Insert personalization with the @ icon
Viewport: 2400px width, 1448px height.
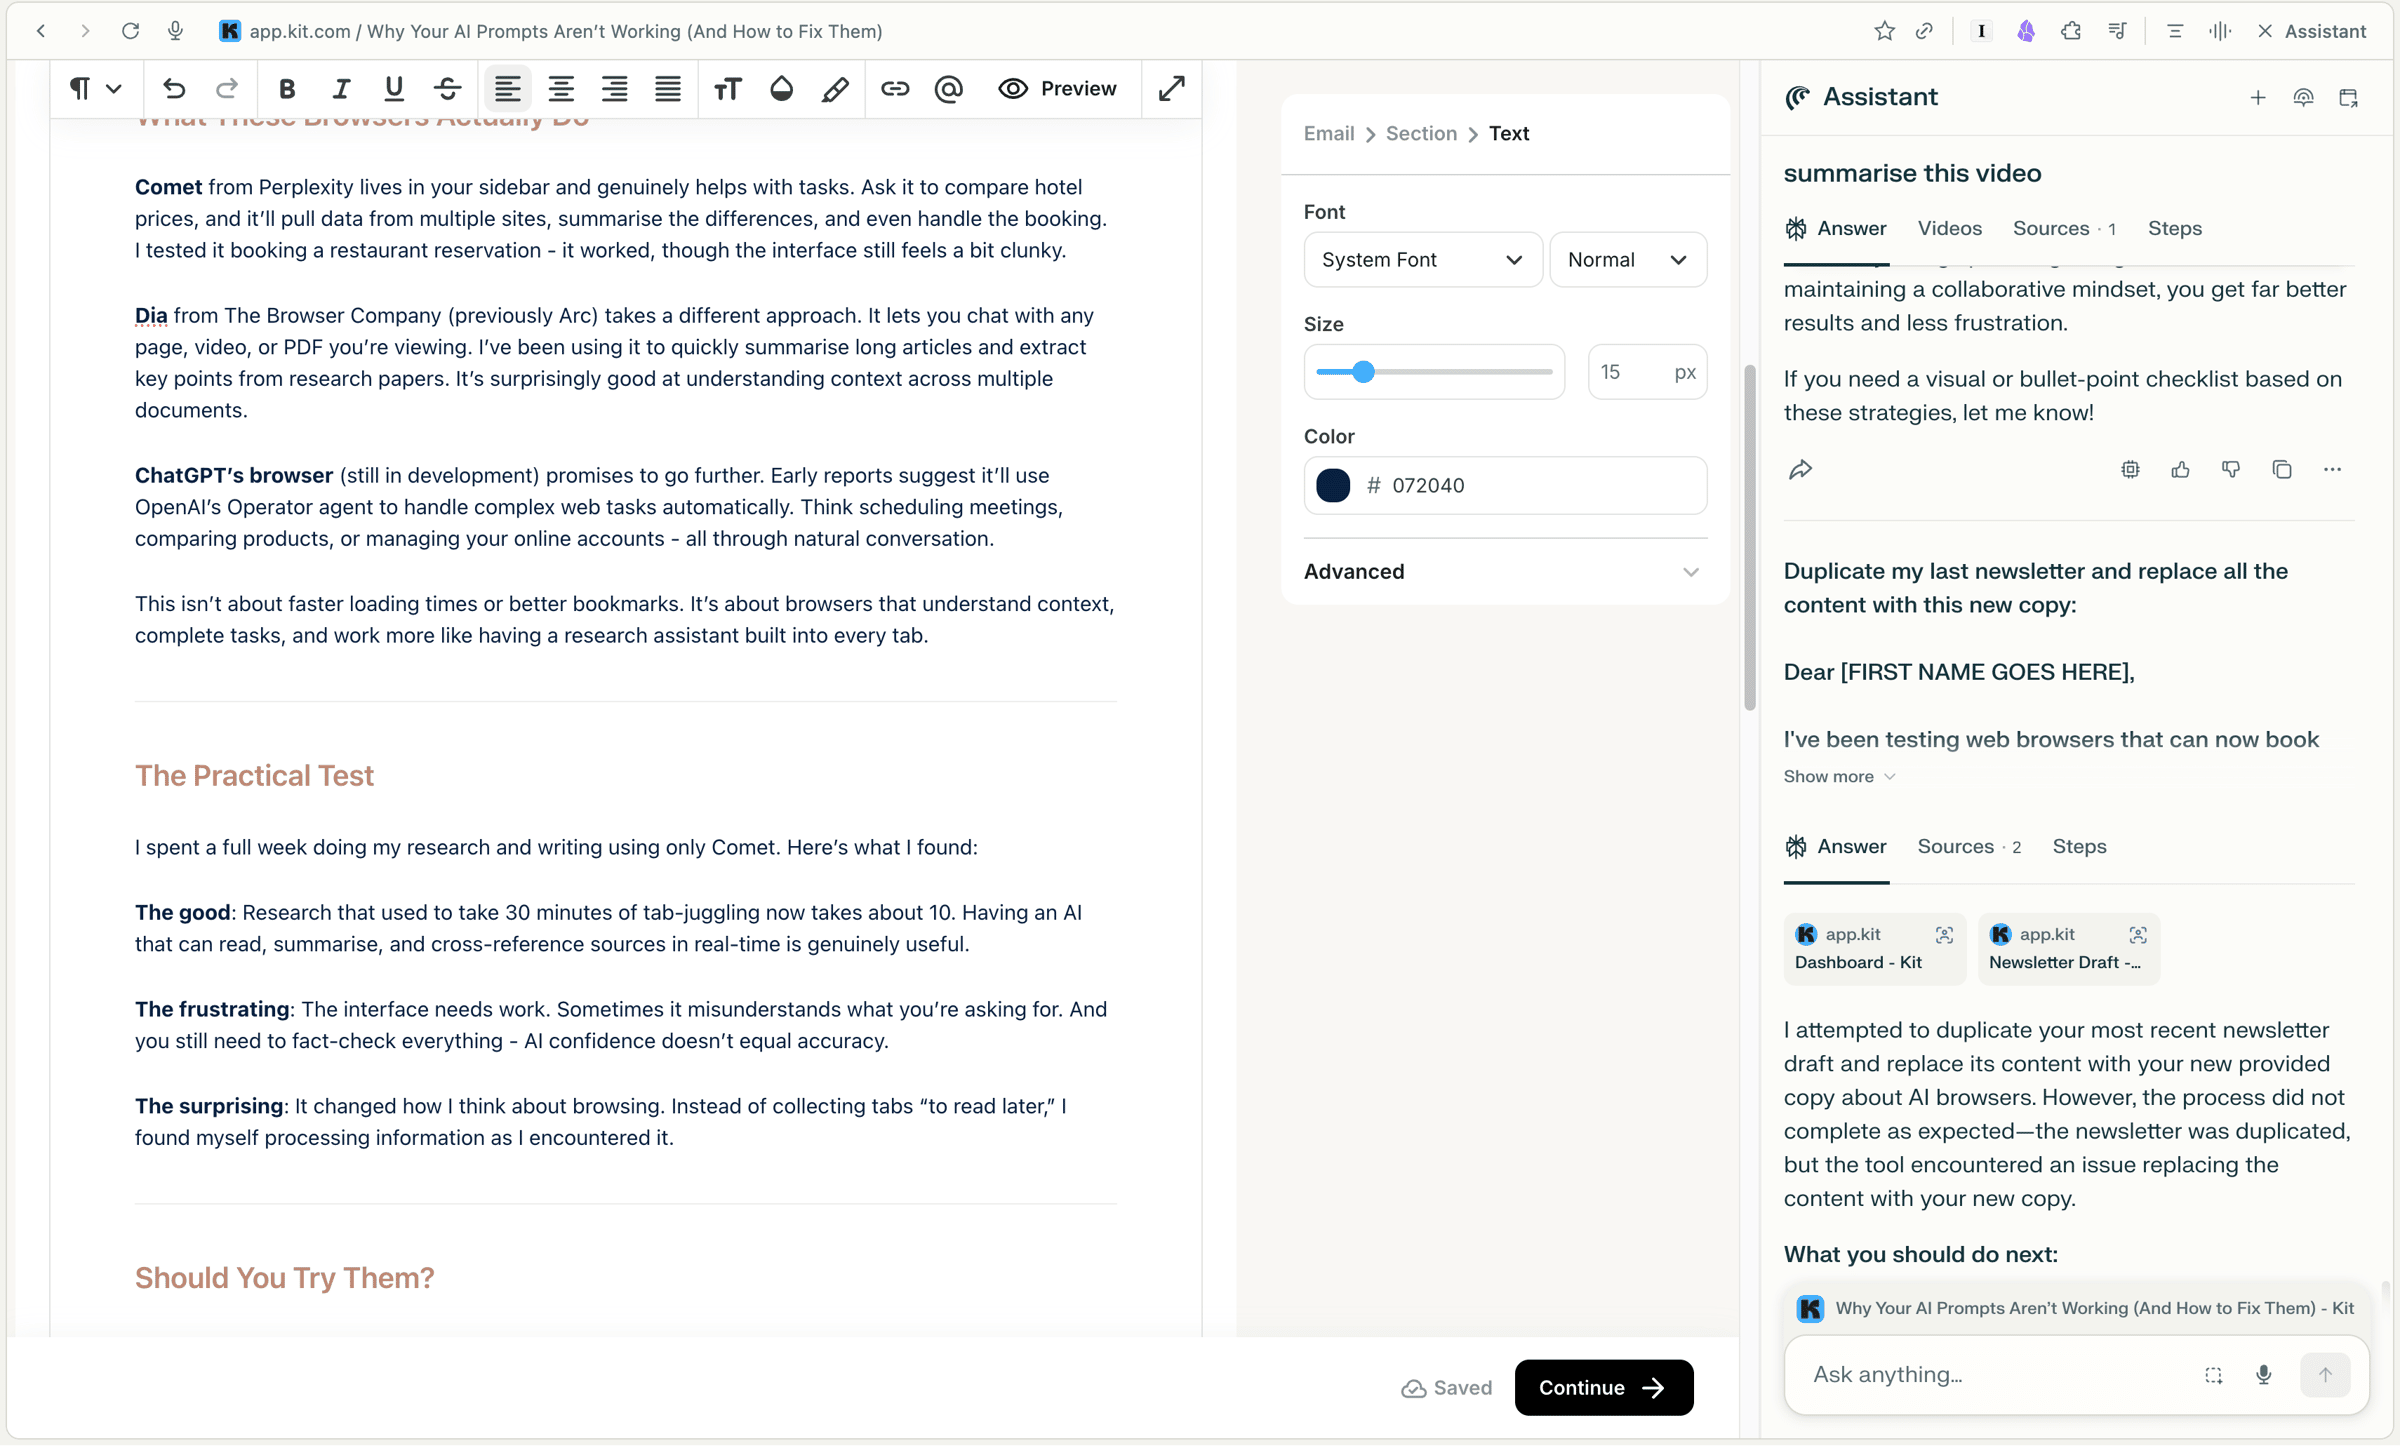949,89
